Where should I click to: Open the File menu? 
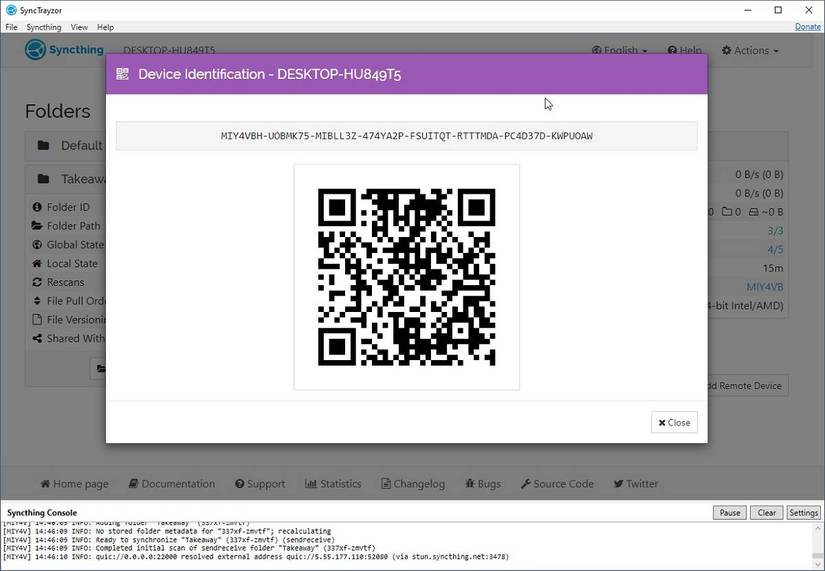[11, 27]
